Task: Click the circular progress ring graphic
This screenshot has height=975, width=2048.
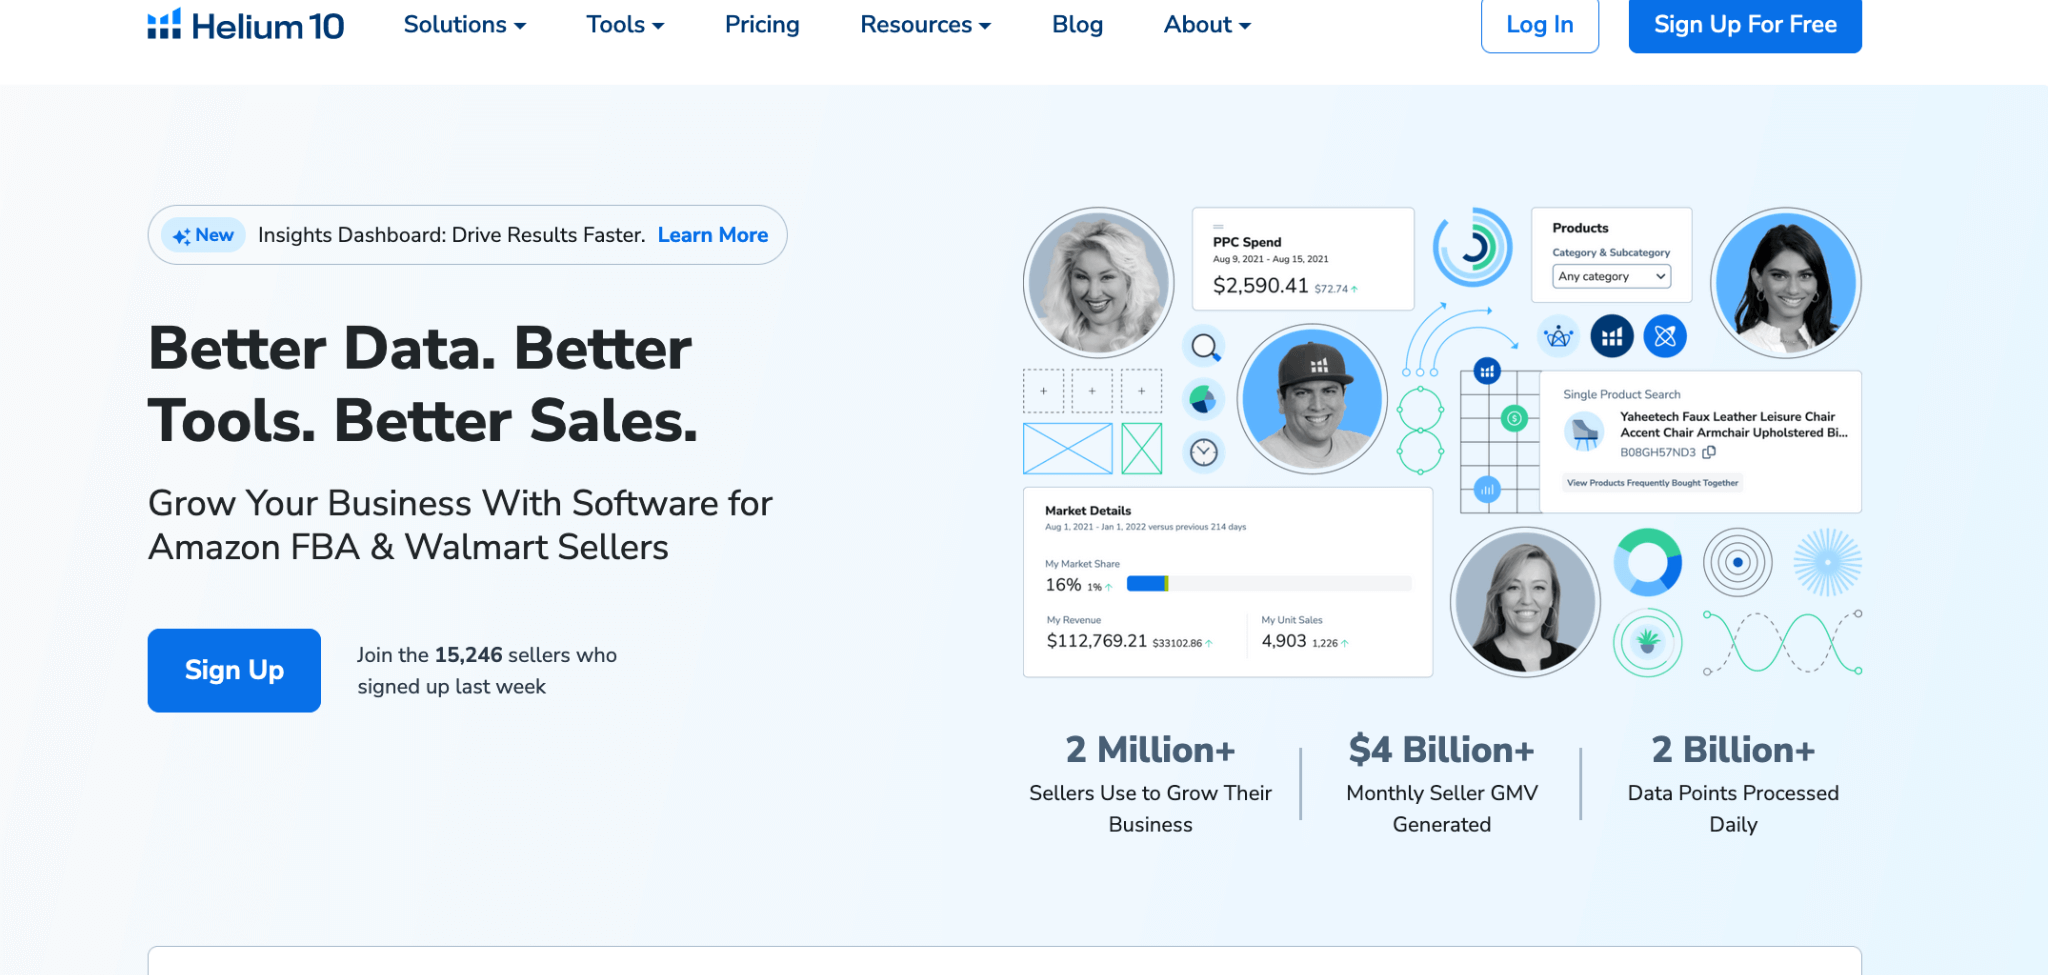Action: pyautogui.click(x=1472, y=247)
